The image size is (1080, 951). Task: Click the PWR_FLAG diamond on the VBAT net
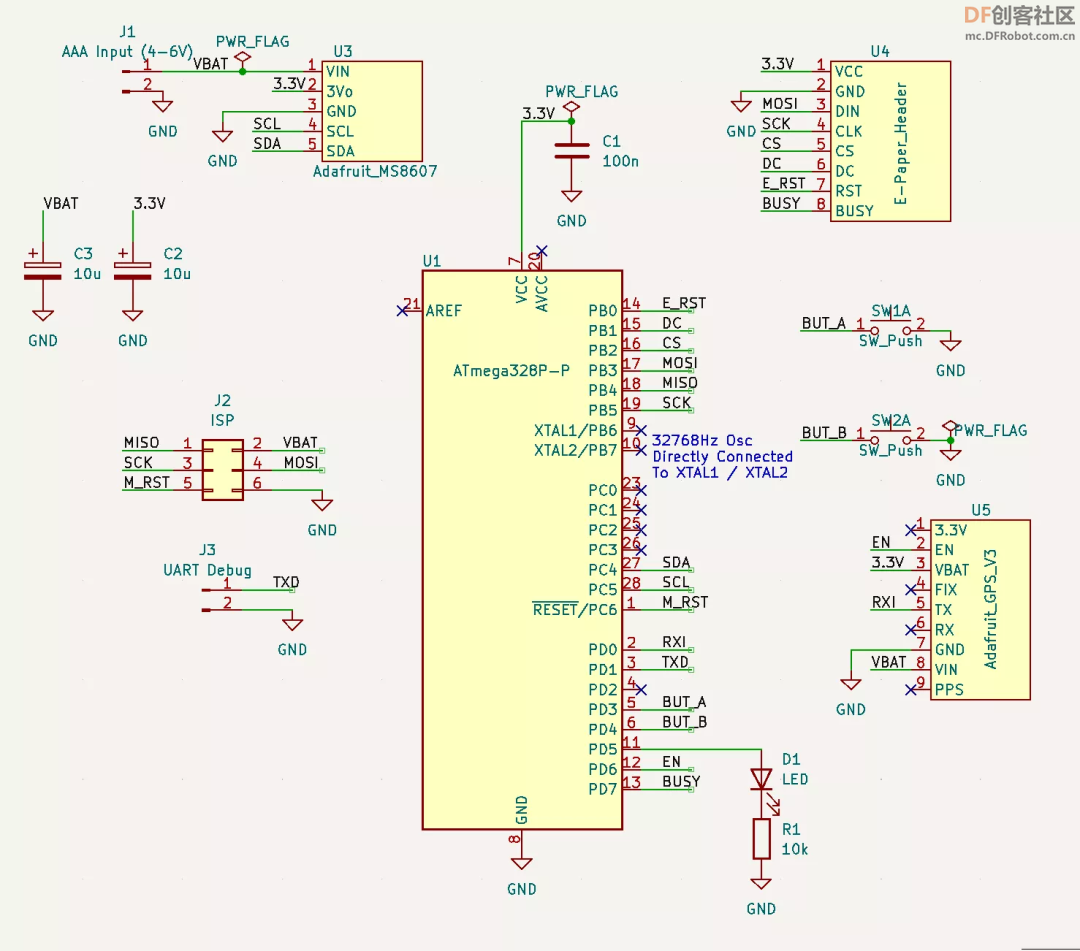pos(242,58)
